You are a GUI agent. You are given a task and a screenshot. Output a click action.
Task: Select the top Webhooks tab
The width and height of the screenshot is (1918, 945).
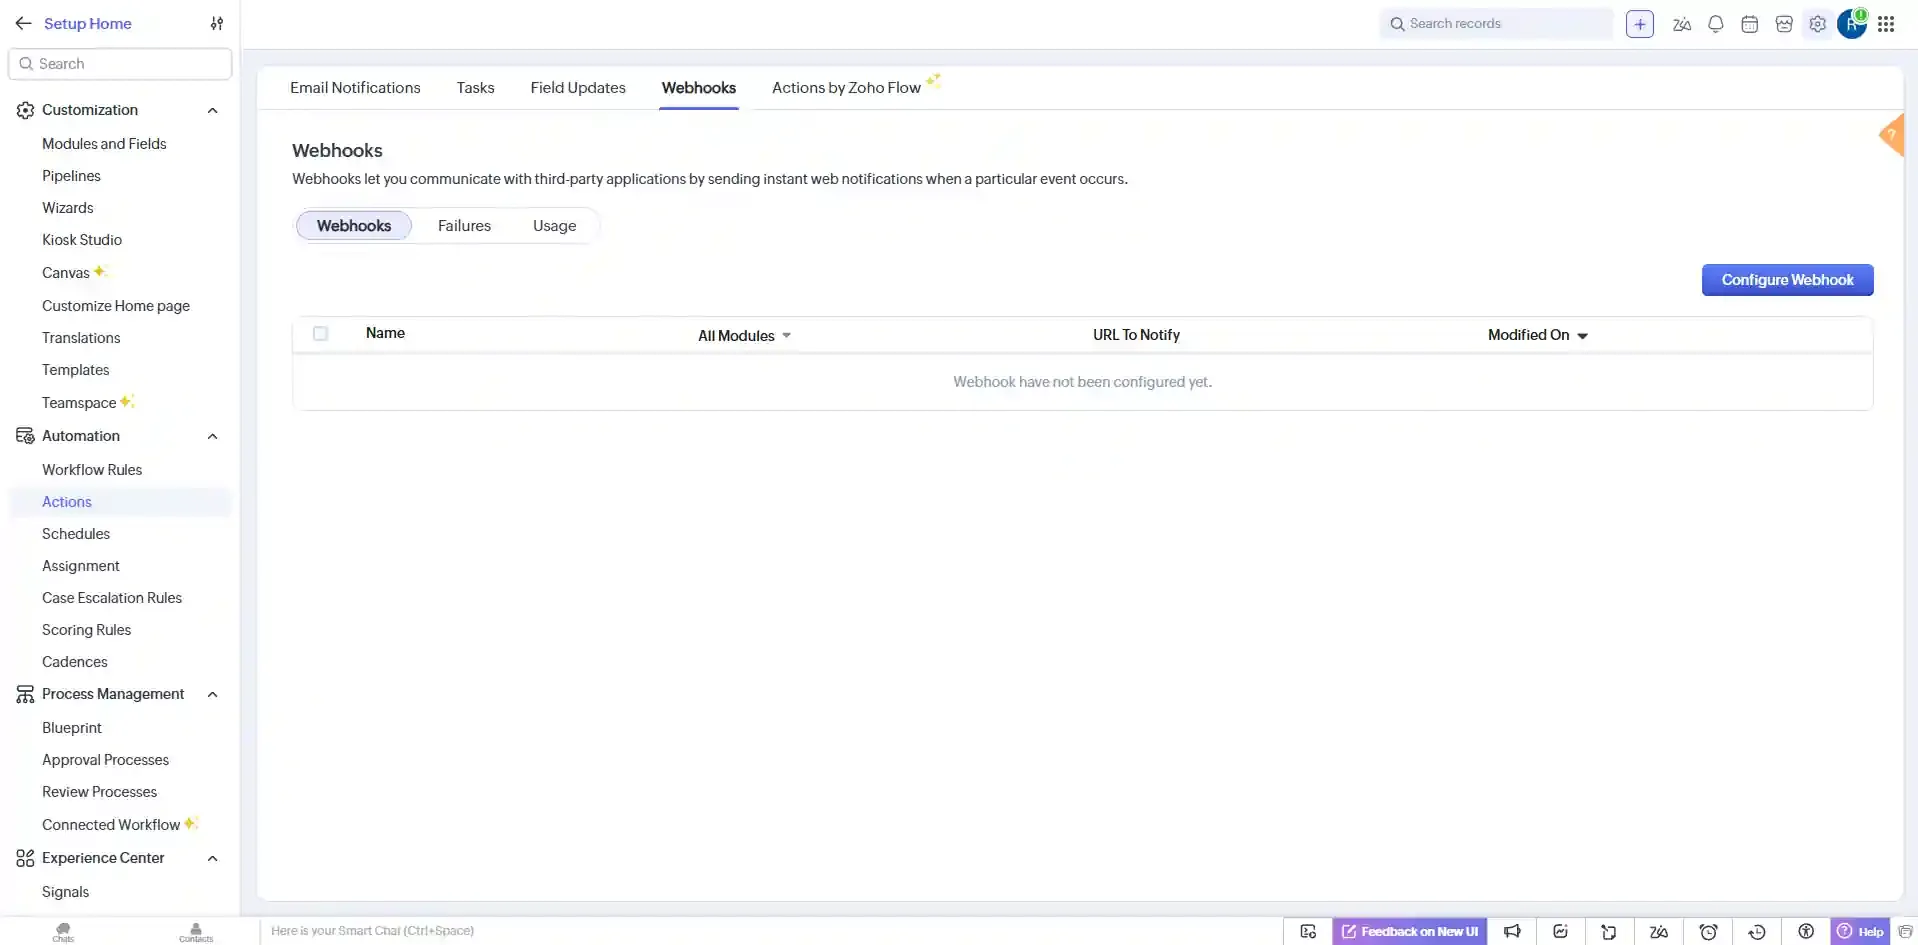[x=698, y=88]
